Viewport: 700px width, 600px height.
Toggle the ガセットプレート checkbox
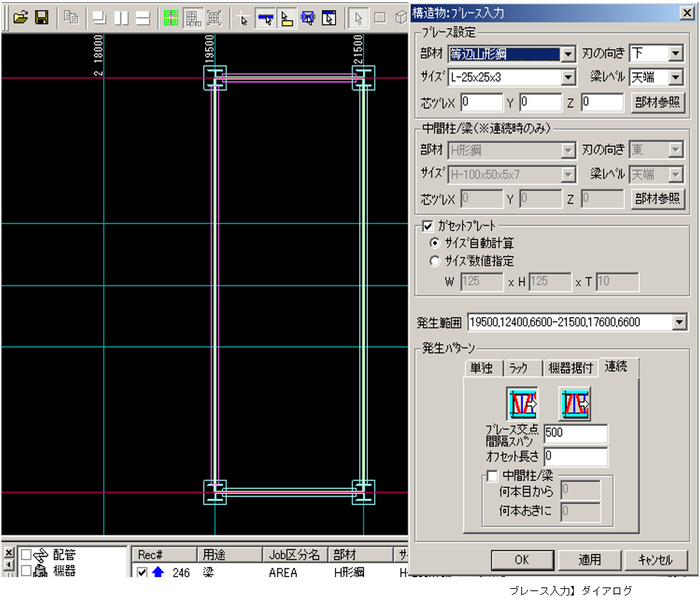point(428,226)
